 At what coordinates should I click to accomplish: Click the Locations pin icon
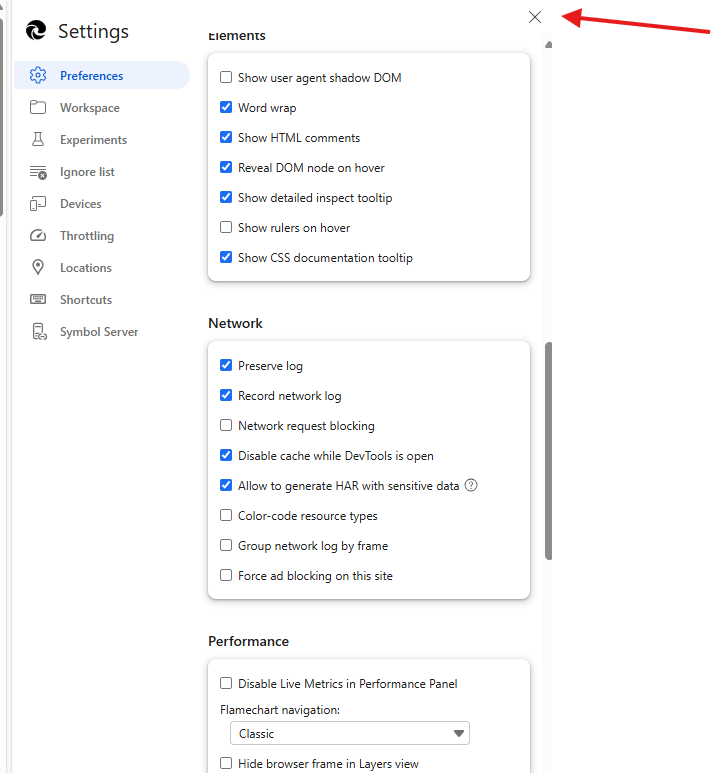tap(38, 268)
